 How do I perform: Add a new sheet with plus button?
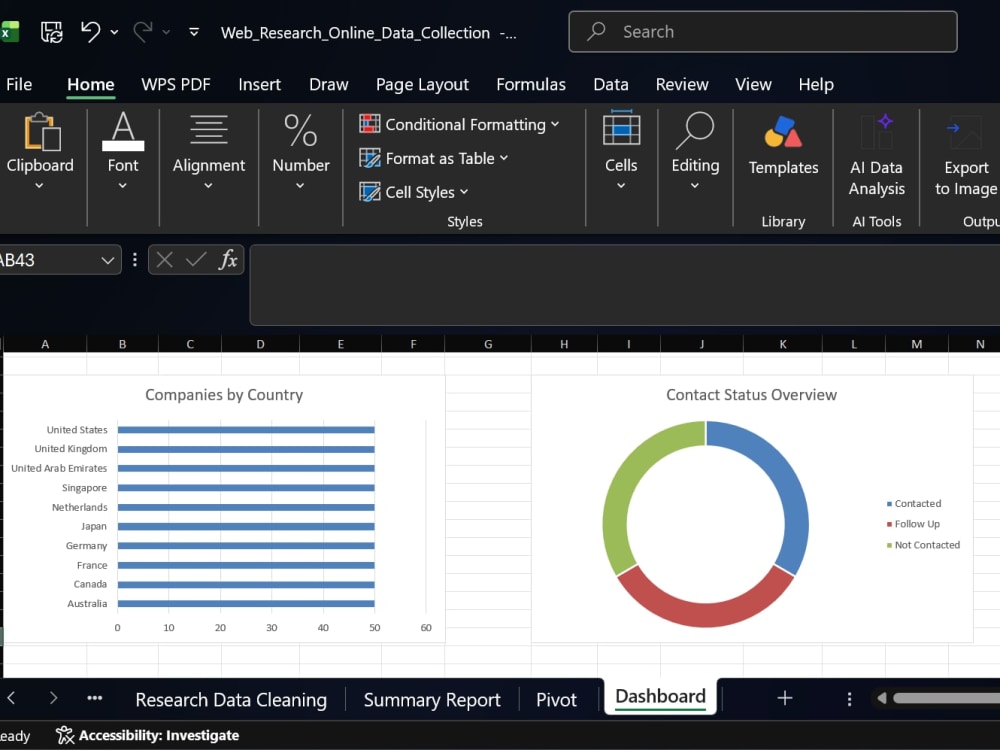(784, 698)
